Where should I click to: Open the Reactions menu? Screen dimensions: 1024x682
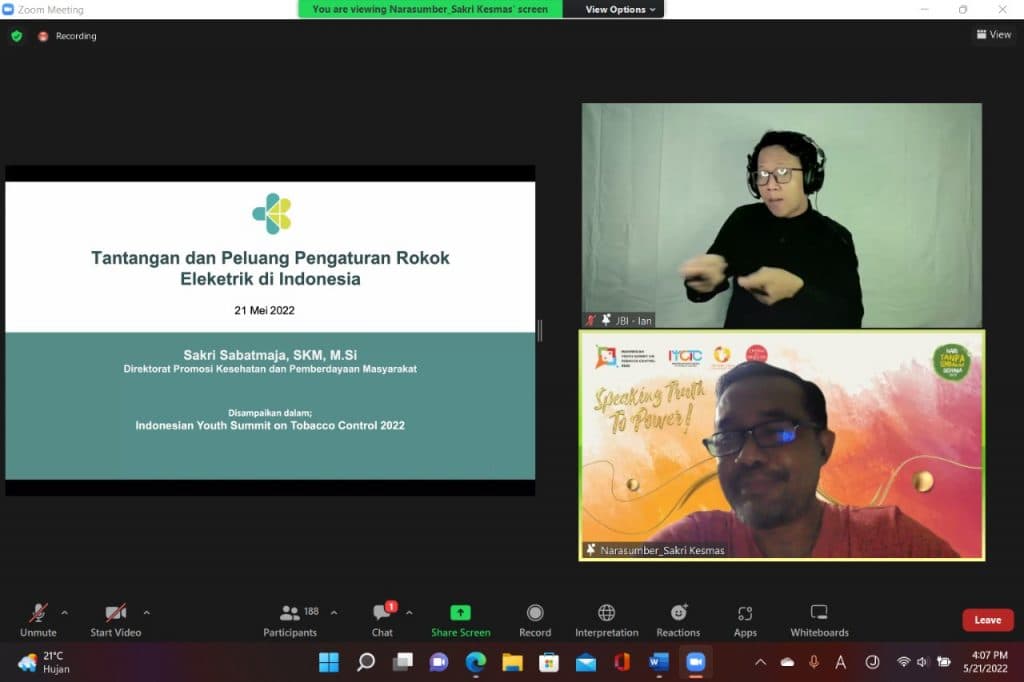[679, 620]
